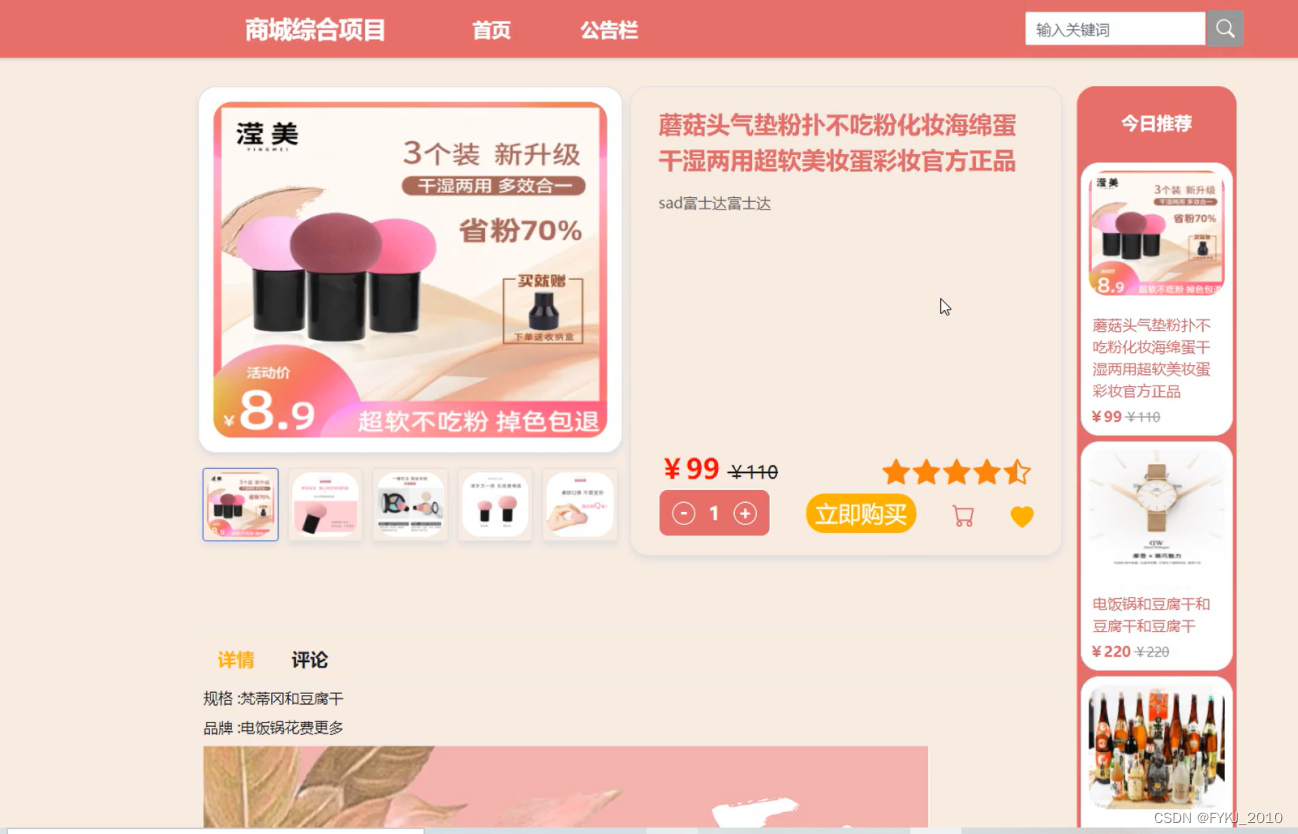The width and height of the screenshot is (1298, 834).
Task: Decrease quantity with minus button
Action: pyautogui.click(x=684, y=513)
